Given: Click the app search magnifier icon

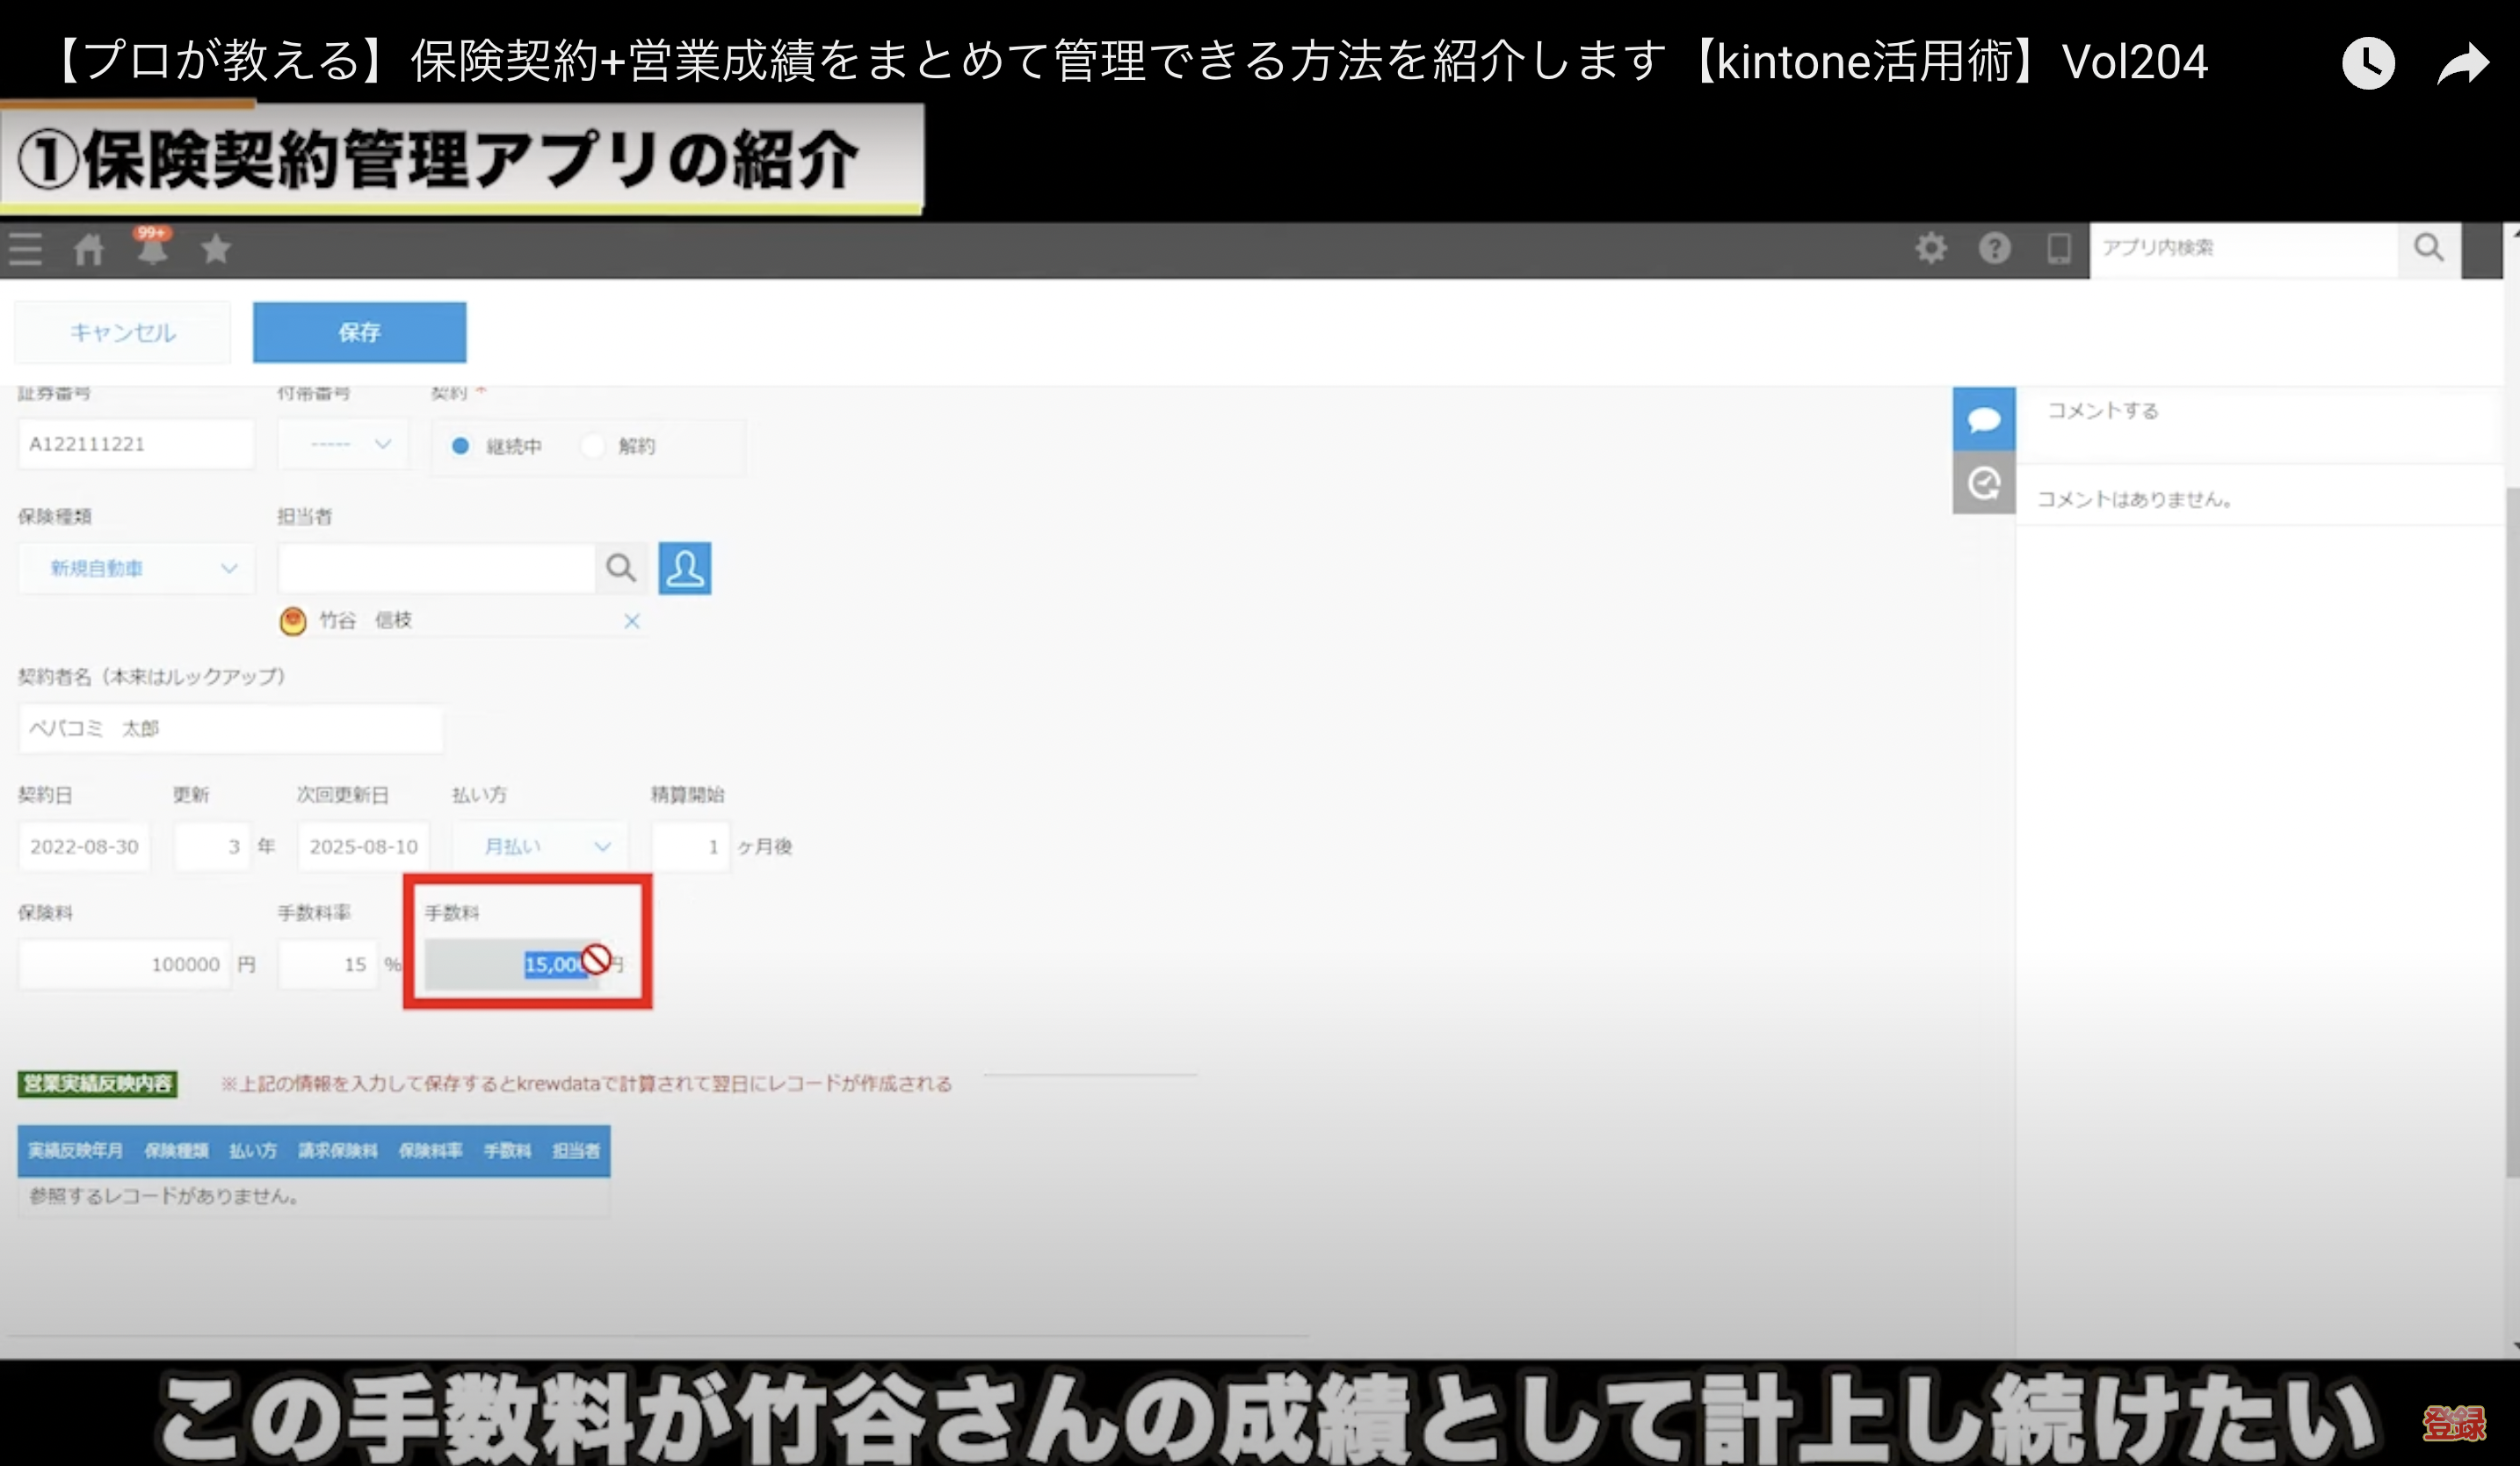Looking at the screenshot, I should (x=2428, y=248).
